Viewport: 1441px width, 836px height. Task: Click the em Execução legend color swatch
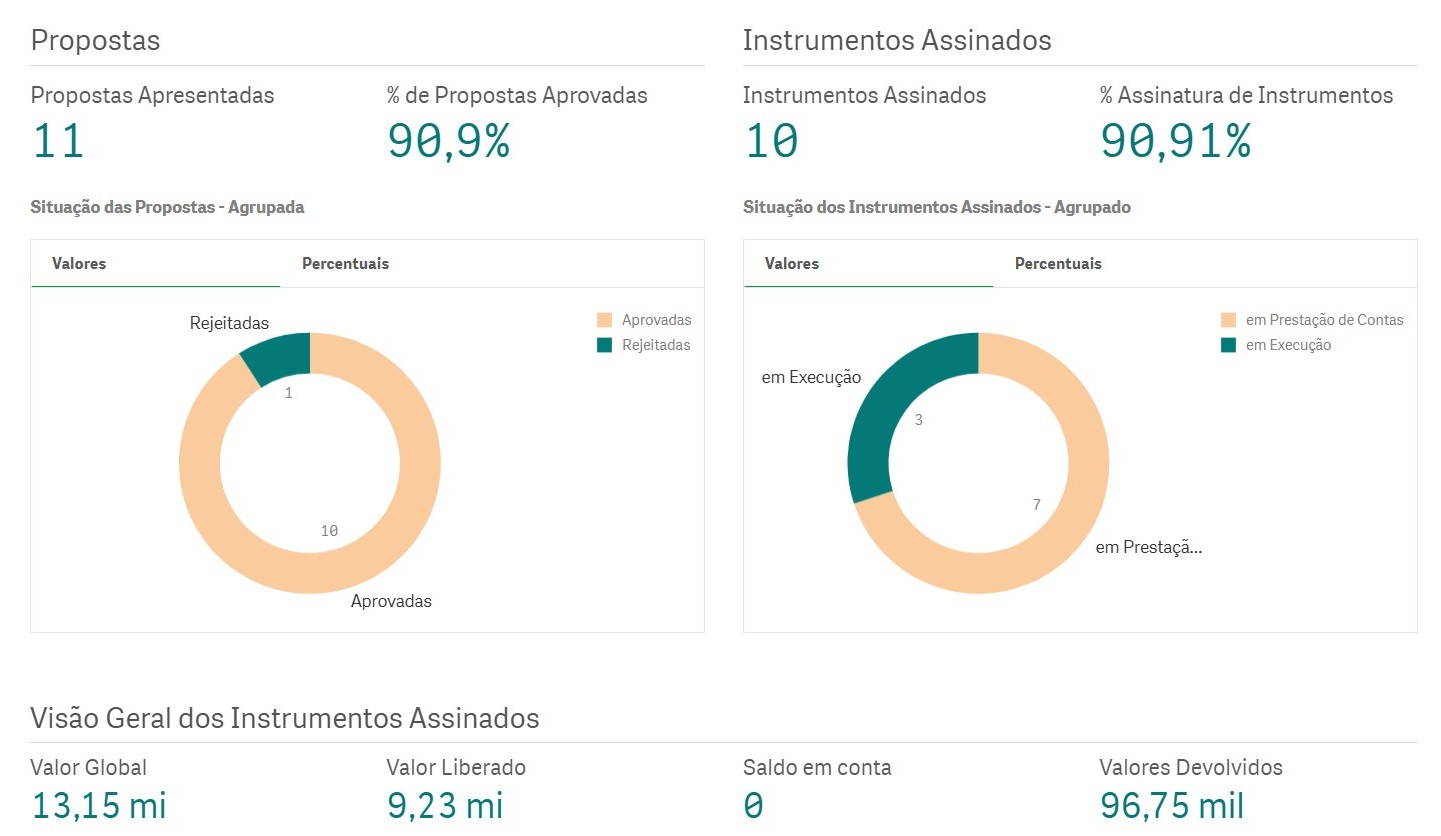coord(1228,346)
